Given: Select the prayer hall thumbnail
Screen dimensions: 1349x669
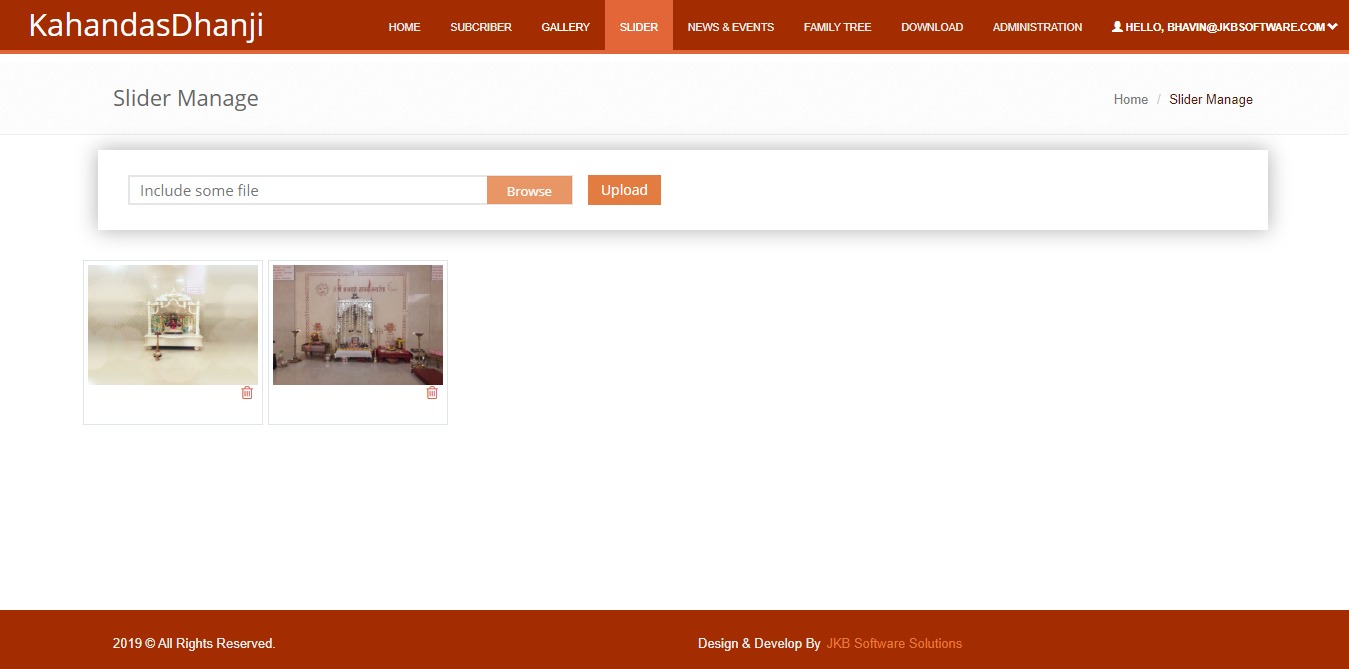Looking at the screenshot, I should [x=358, y=325].
